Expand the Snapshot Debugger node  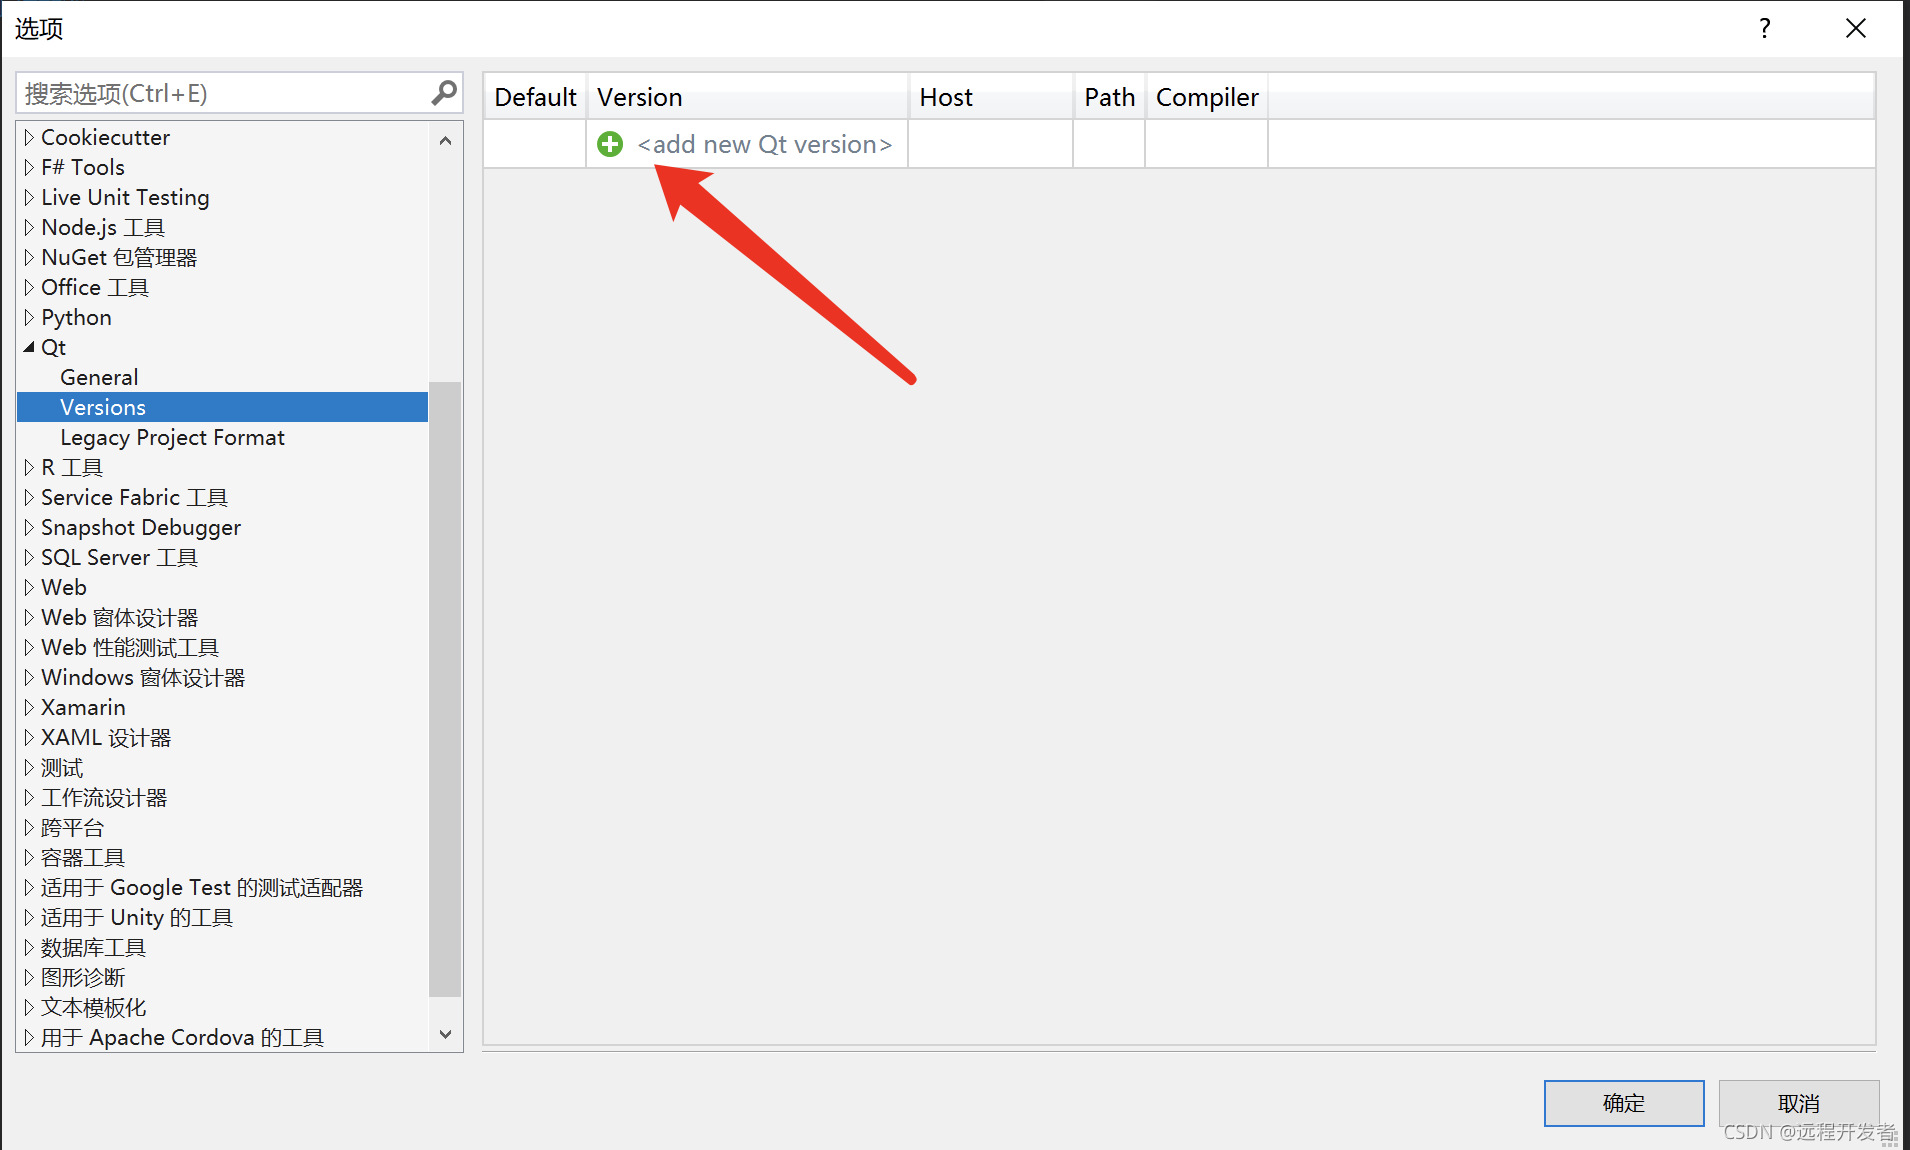point(29,527)
